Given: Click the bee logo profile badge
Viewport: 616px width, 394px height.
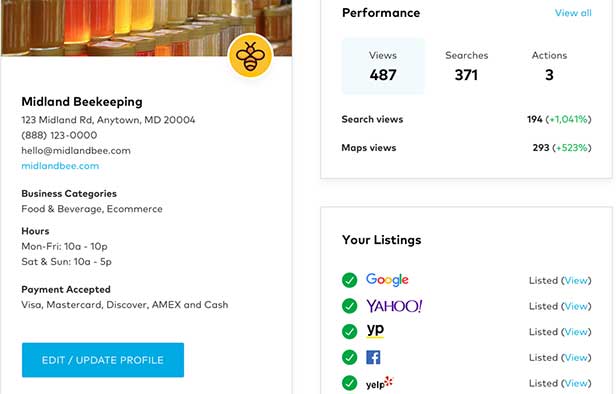Looking at the screenshot, I should pyautogui.click(x=250, y=55).
